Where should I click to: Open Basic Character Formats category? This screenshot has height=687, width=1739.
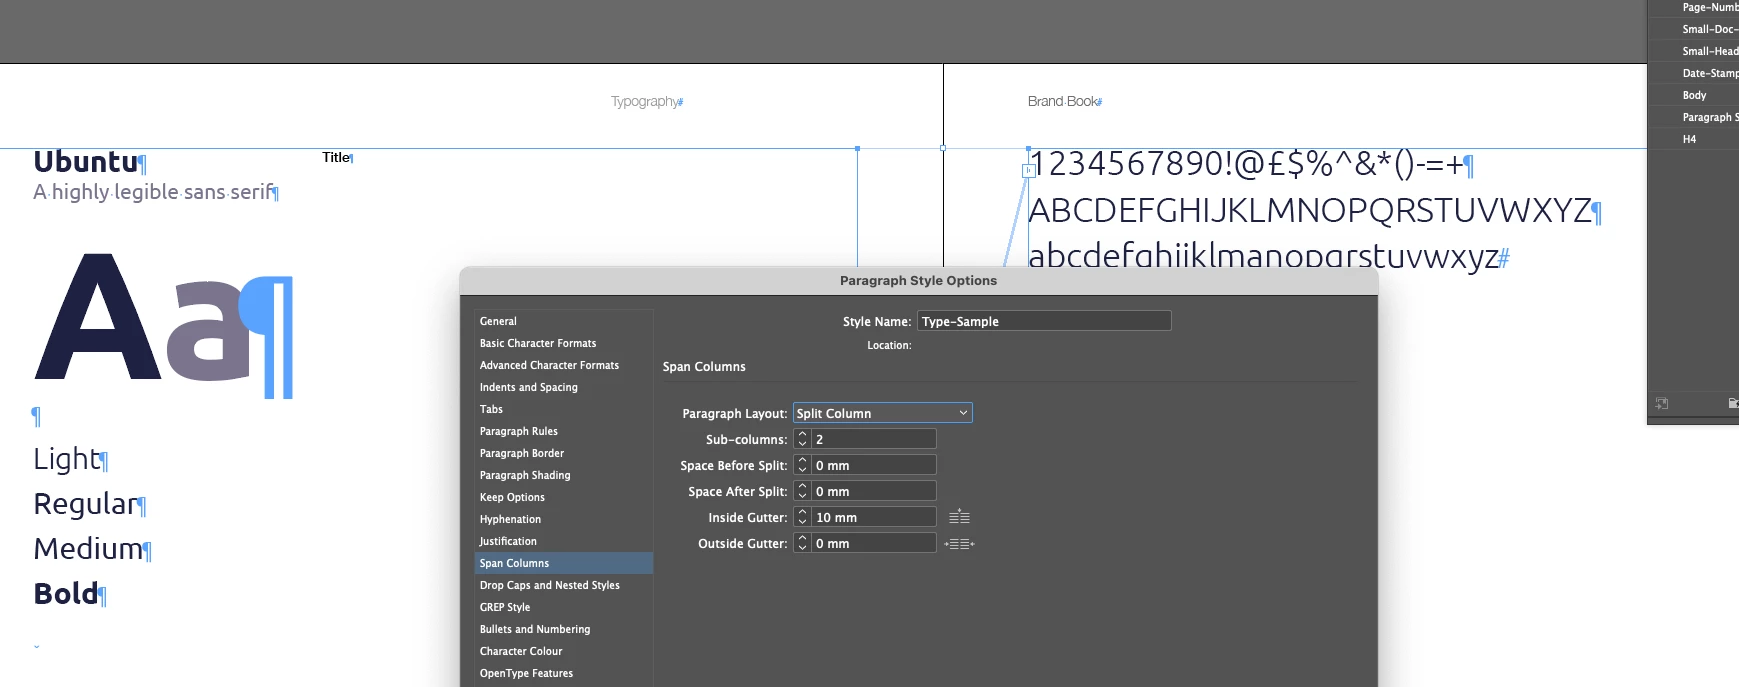pos(563,343)
